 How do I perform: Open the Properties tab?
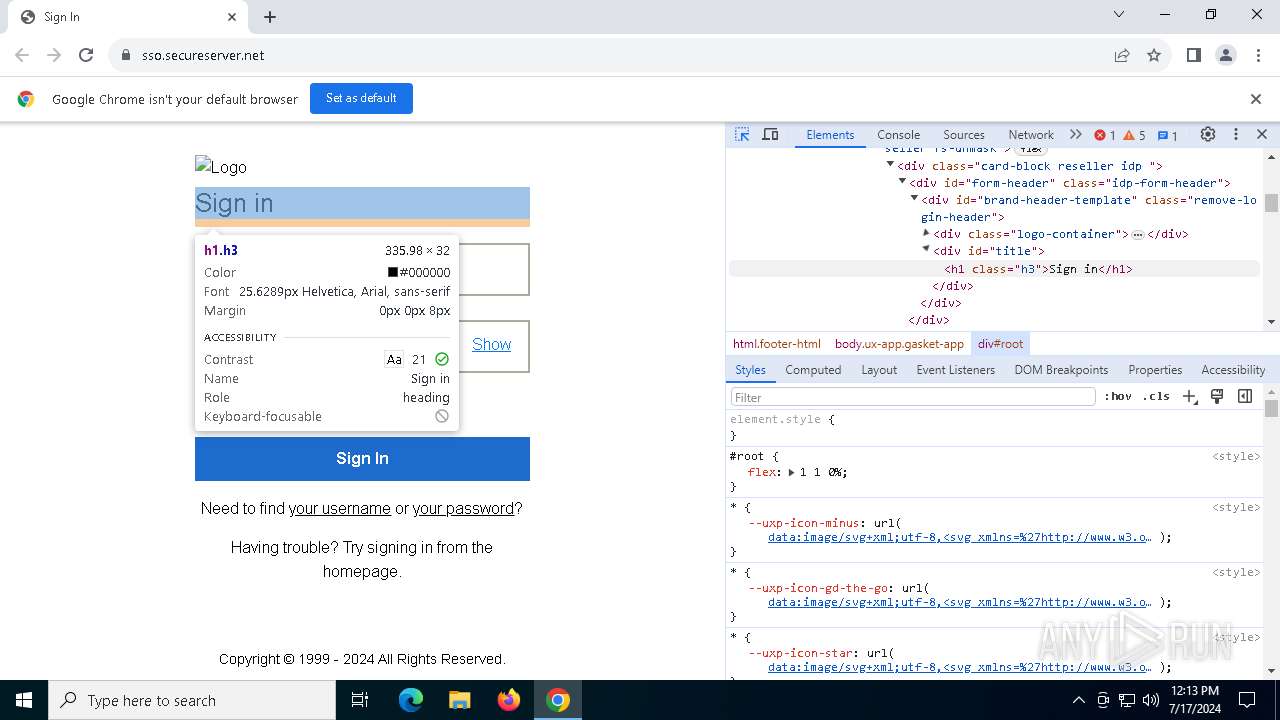pos(1155,370)
